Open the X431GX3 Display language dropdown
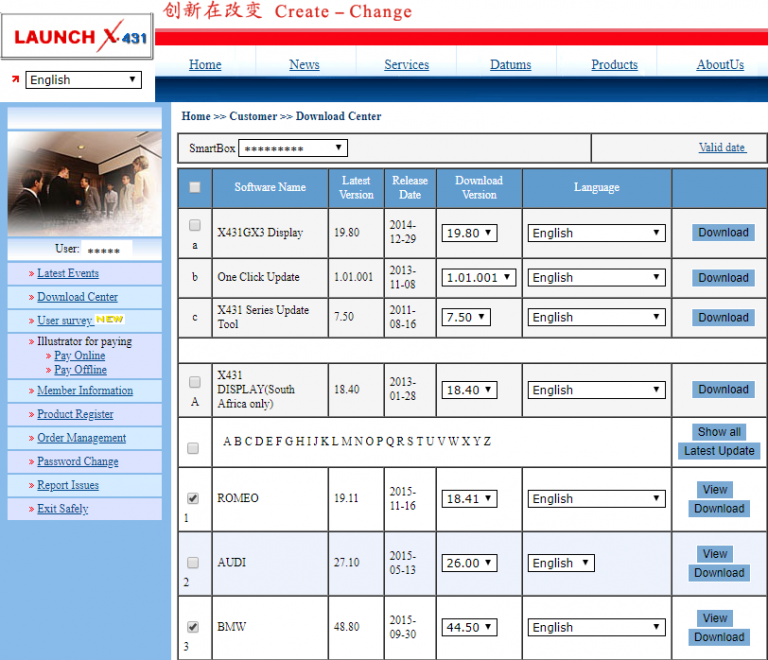 click(597, 233)
